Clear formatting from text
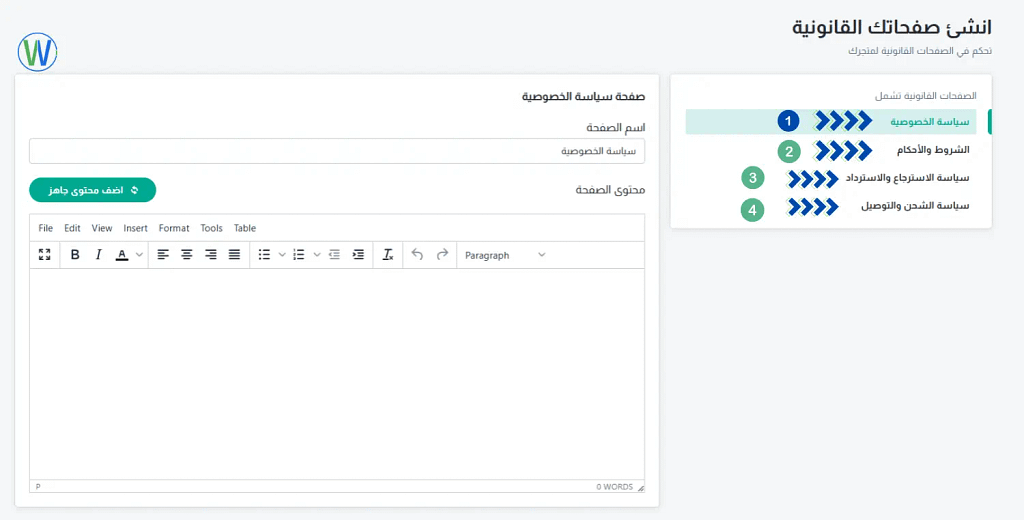1024x520 pixels. point(388,255)
